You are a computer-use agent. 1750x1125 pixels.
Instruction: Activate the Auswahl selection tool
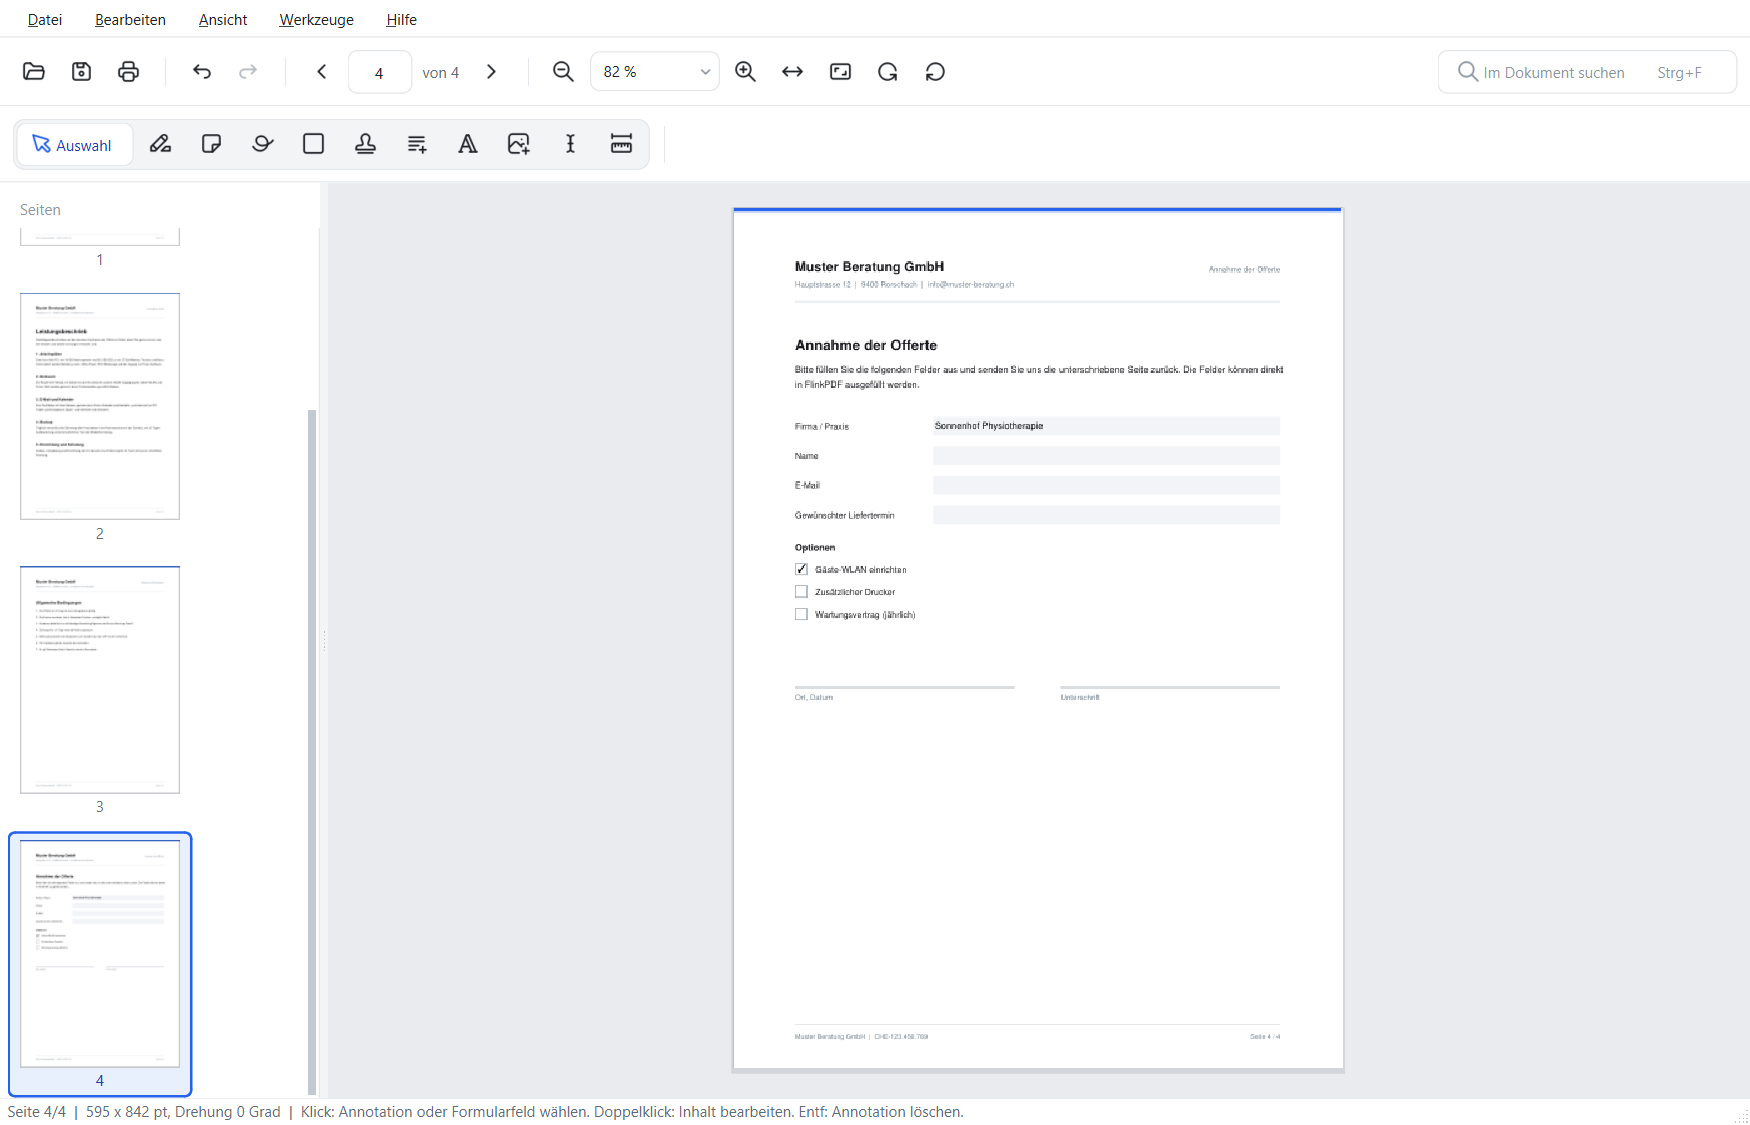click(74, 145)
